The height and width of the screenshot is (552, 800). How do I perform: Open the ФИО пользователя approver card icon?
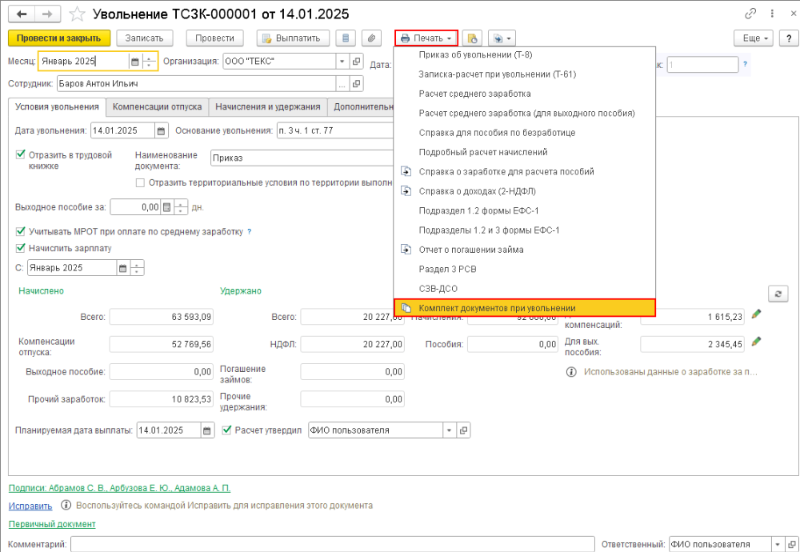463,431
